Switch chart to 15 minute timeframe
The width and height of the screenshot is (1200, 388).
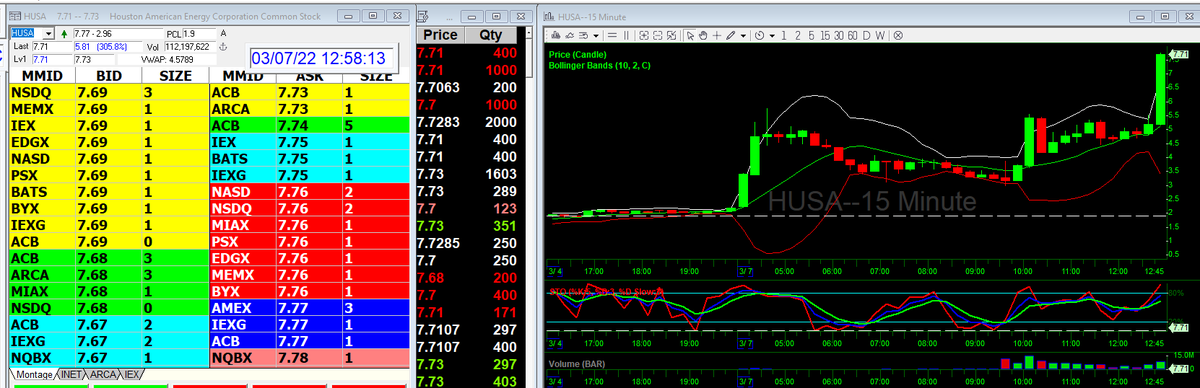tap(825, 35)
